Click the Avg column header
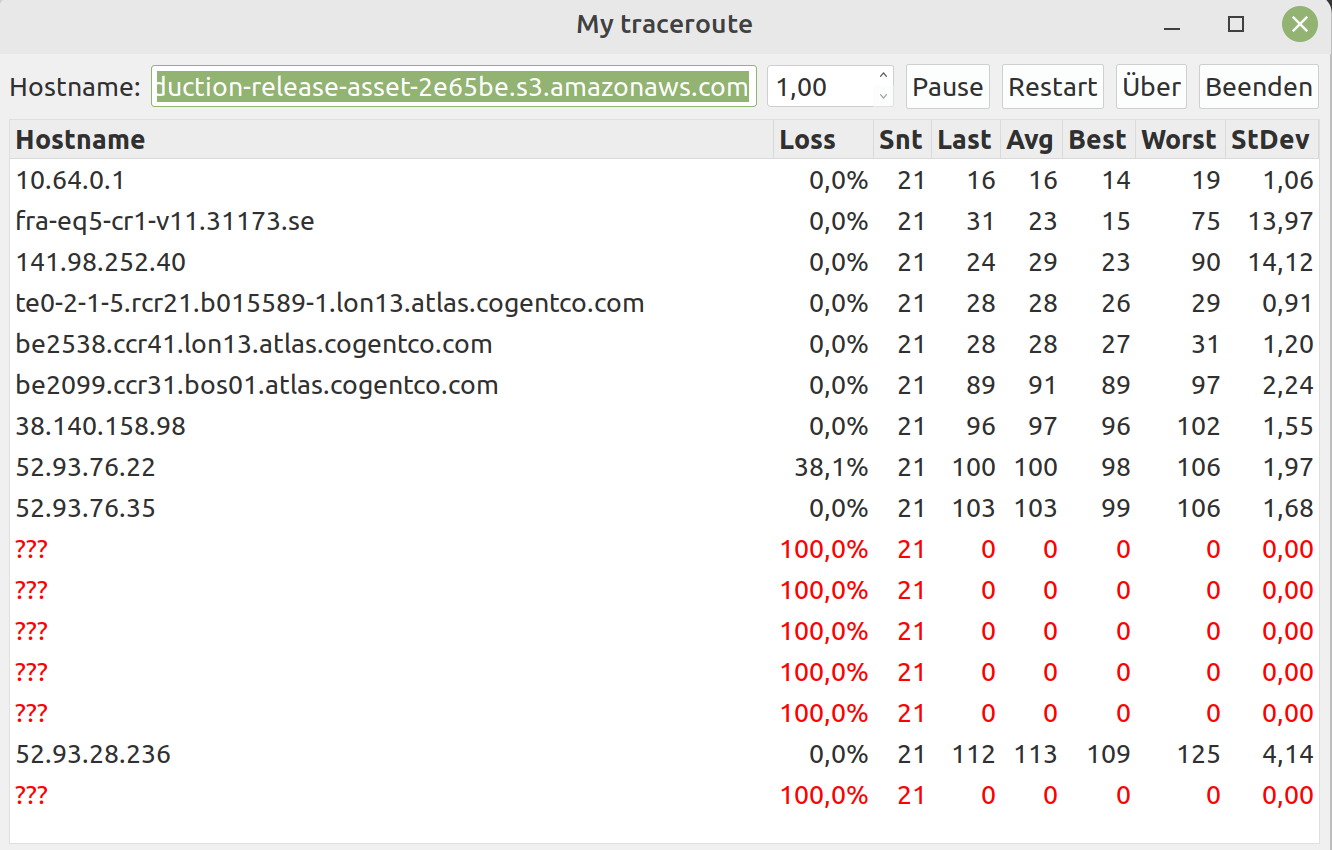The image size is (1332, 850). [x=1030, y=140]
